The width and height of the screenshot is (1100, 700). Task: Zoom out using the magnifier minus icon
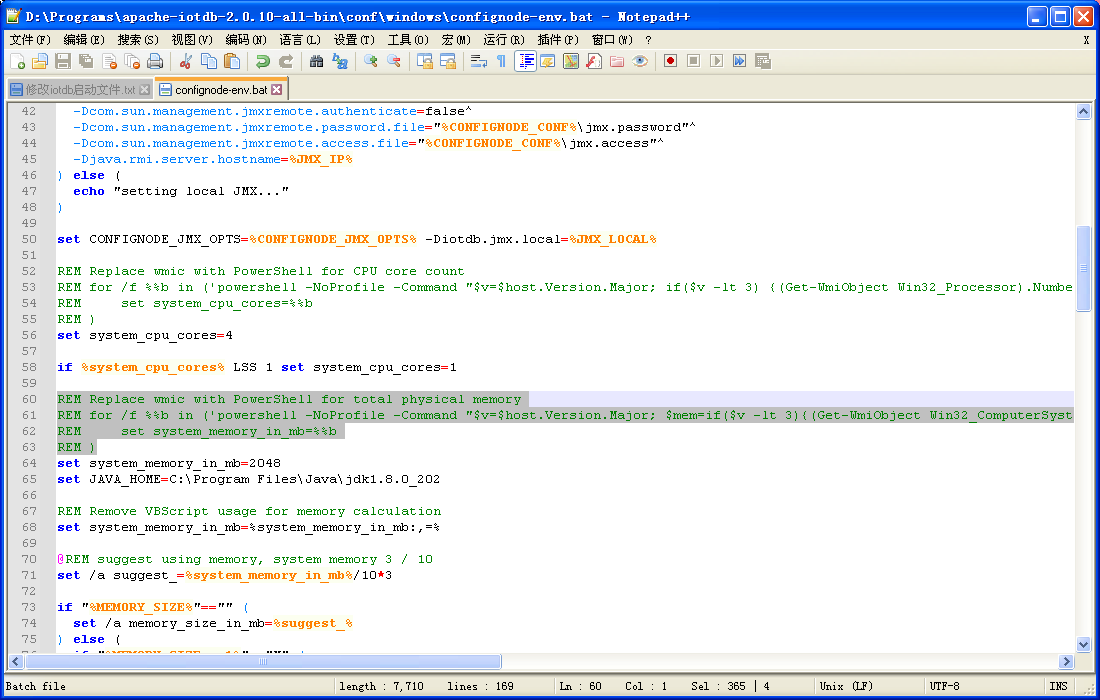pos(394,62)
